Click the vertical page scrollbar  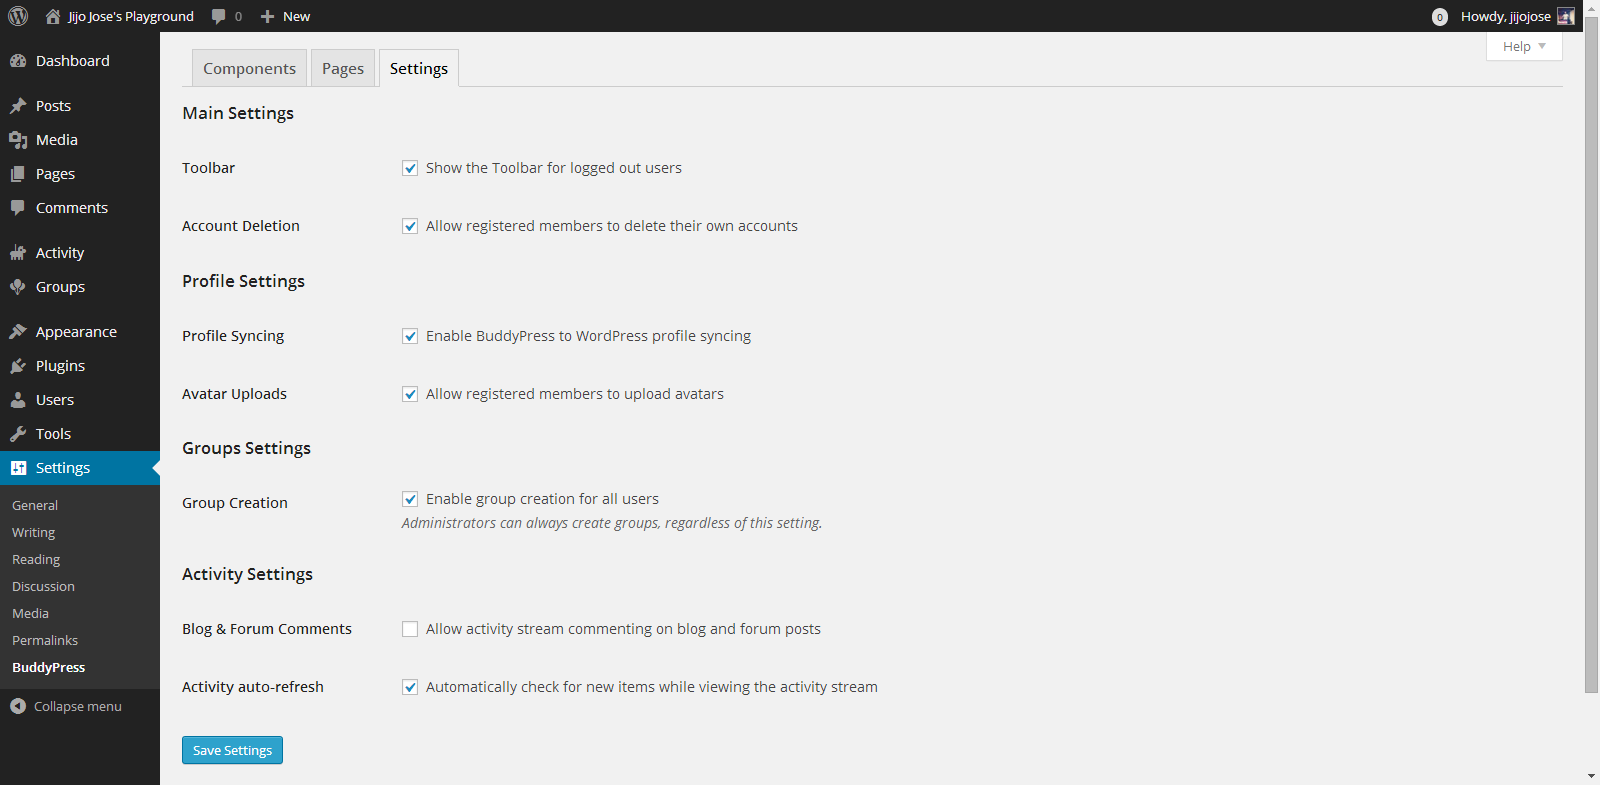click(x=1591, y=360)
